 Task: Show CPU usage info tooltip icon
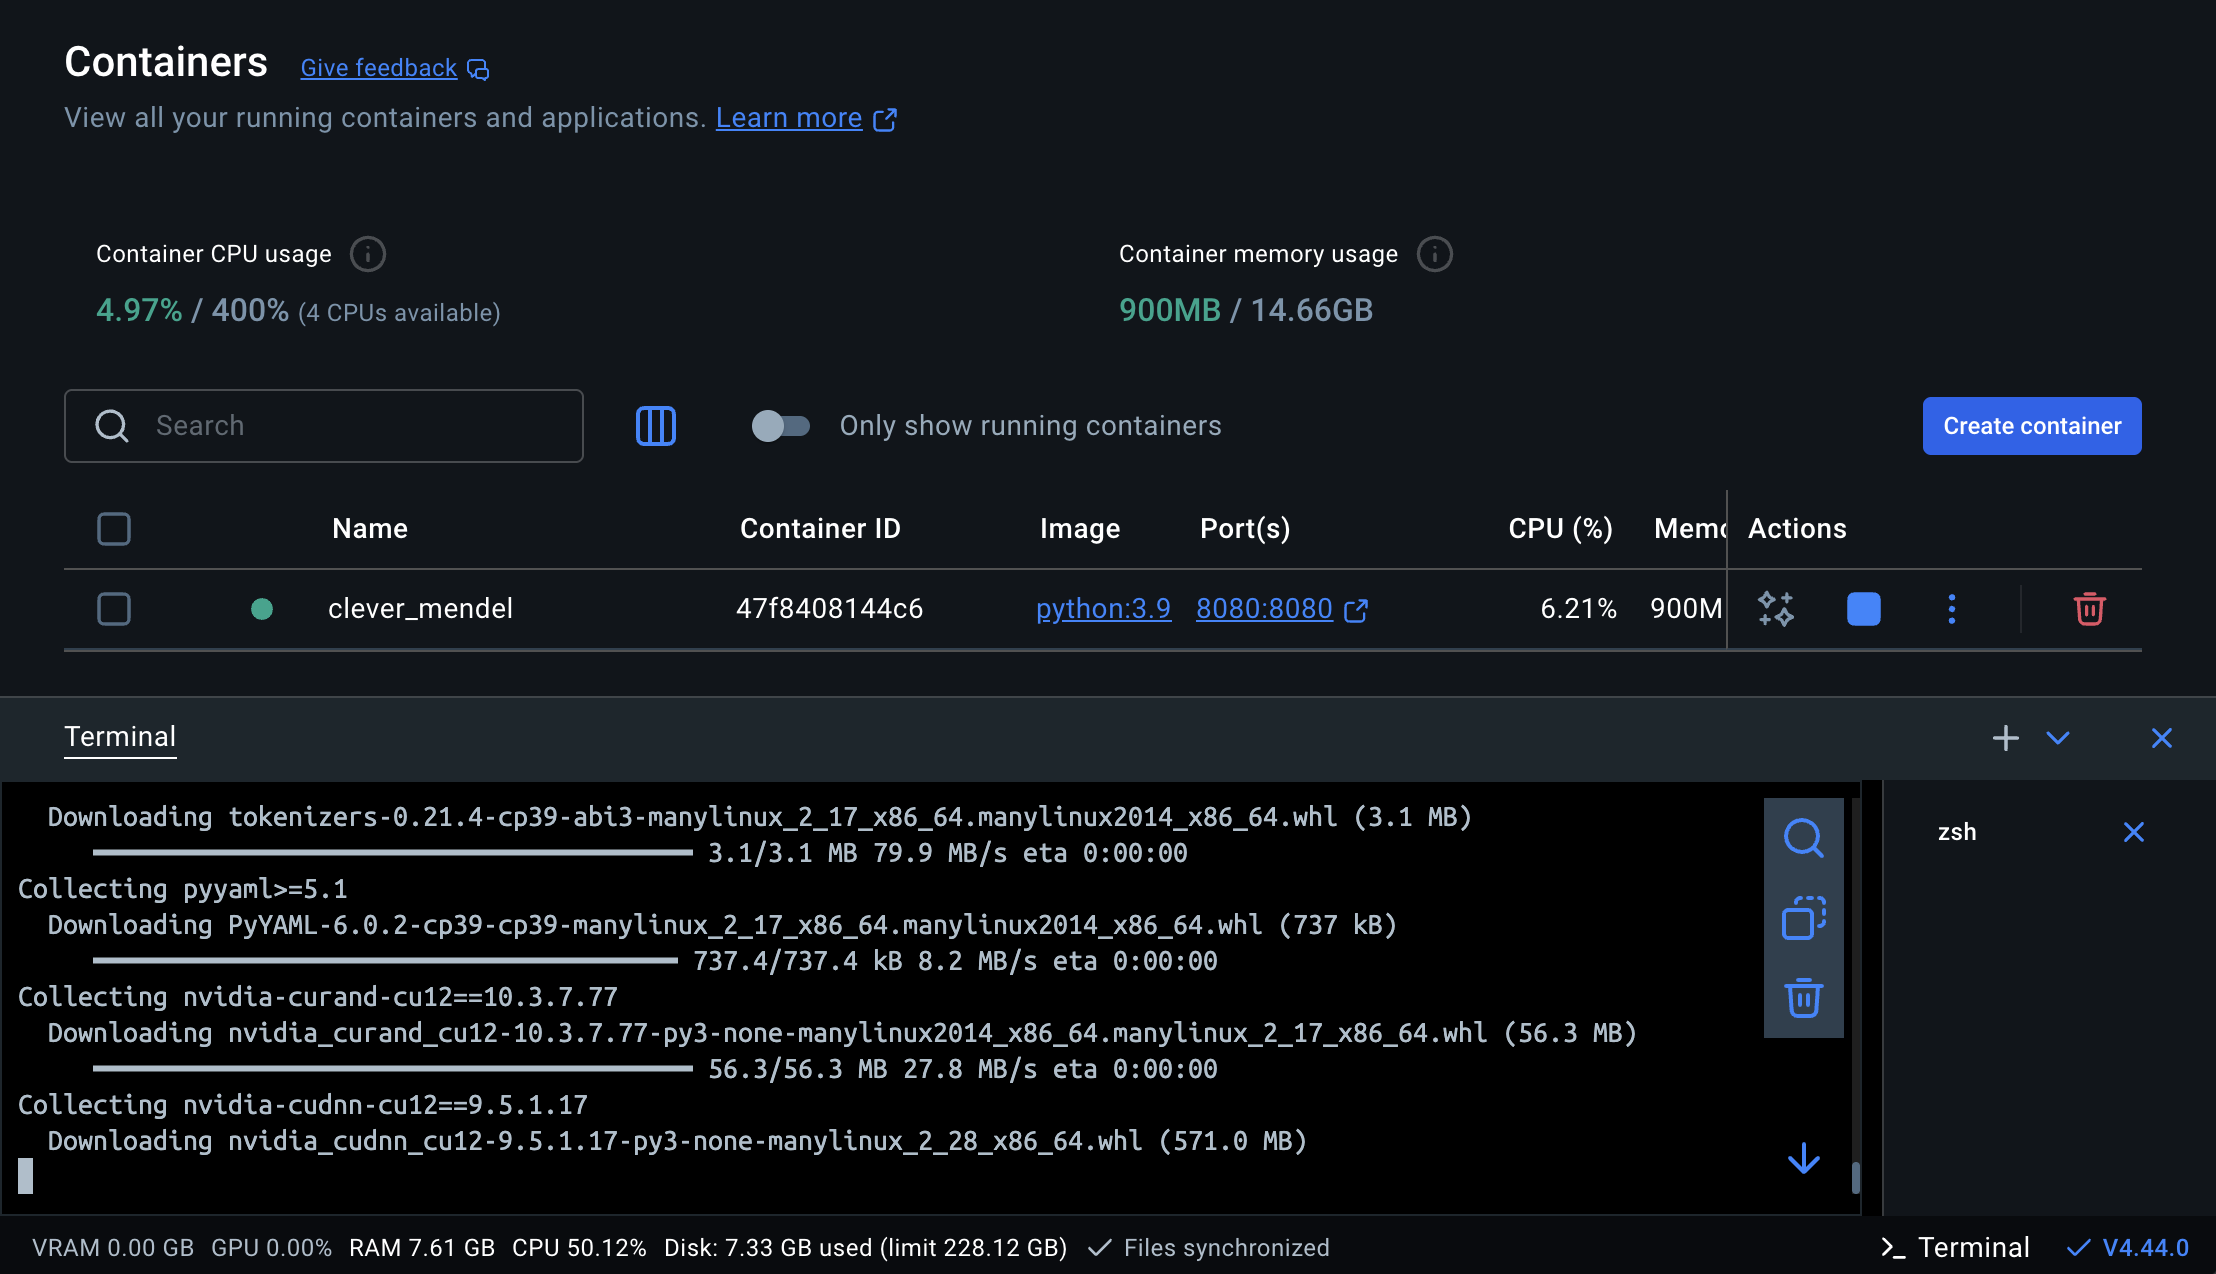click(x=367, y=254)
